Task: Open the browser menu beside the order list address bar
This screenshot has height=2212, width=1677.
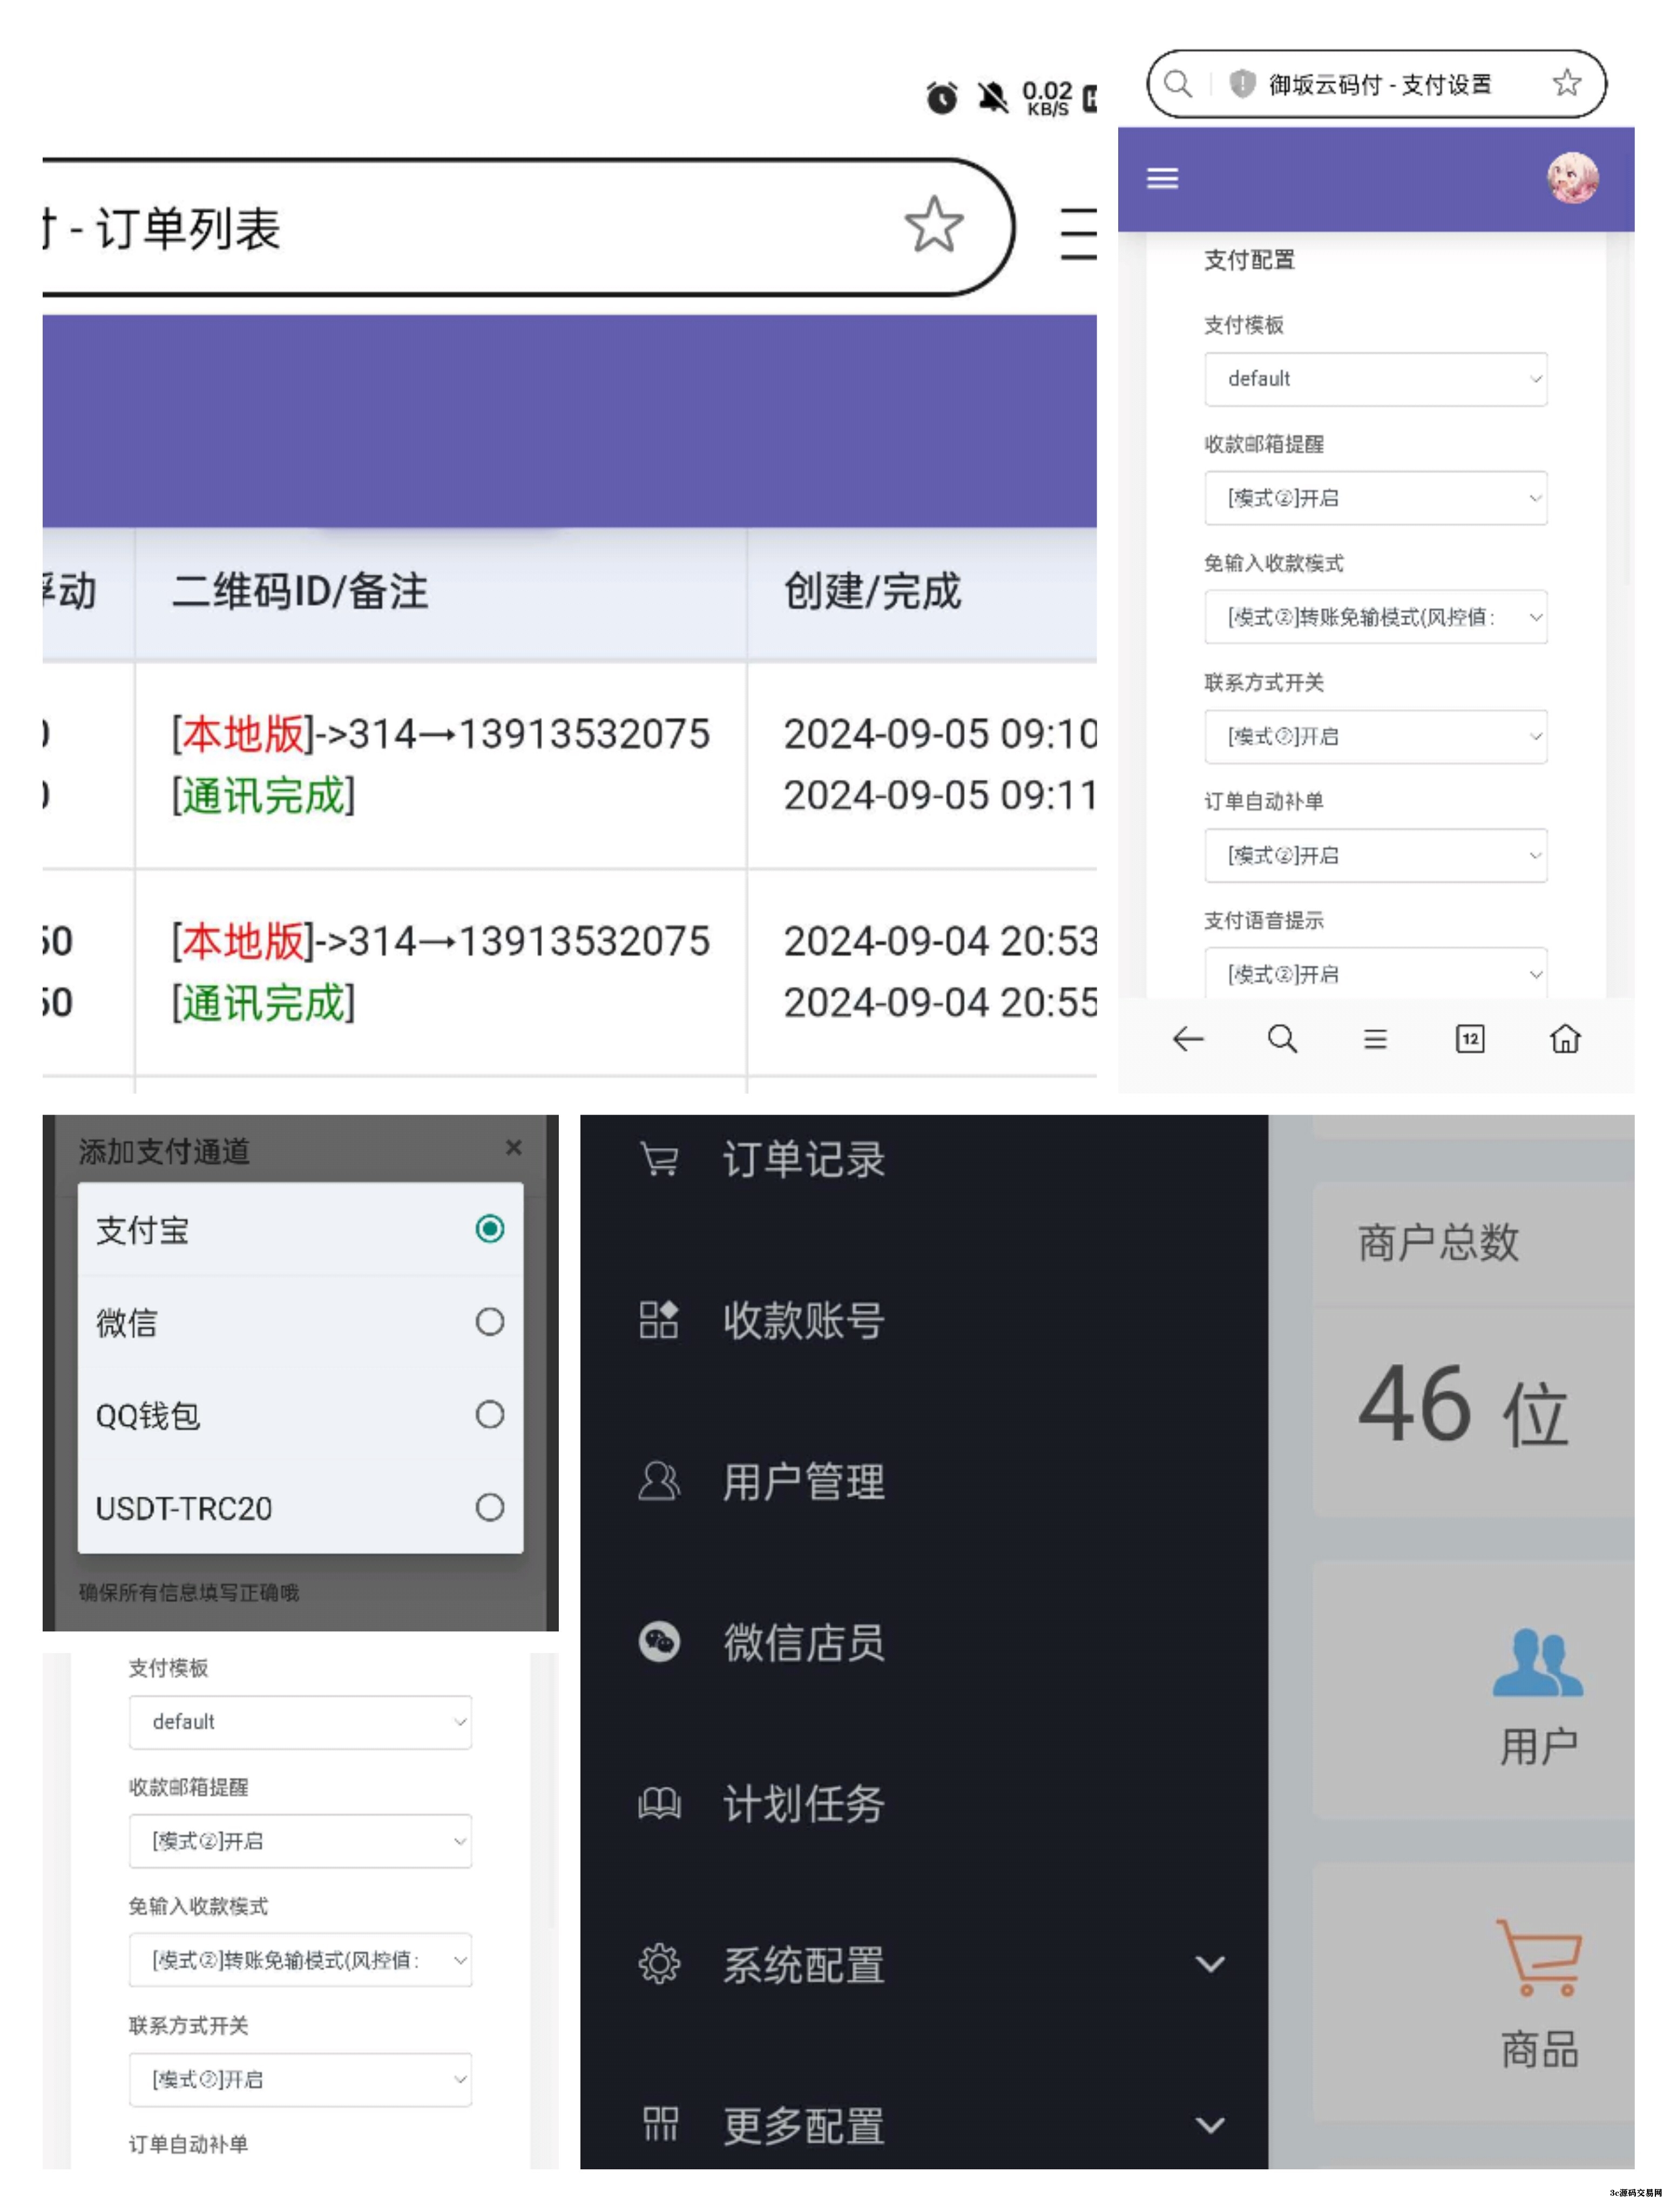Action: [1078, 233]
